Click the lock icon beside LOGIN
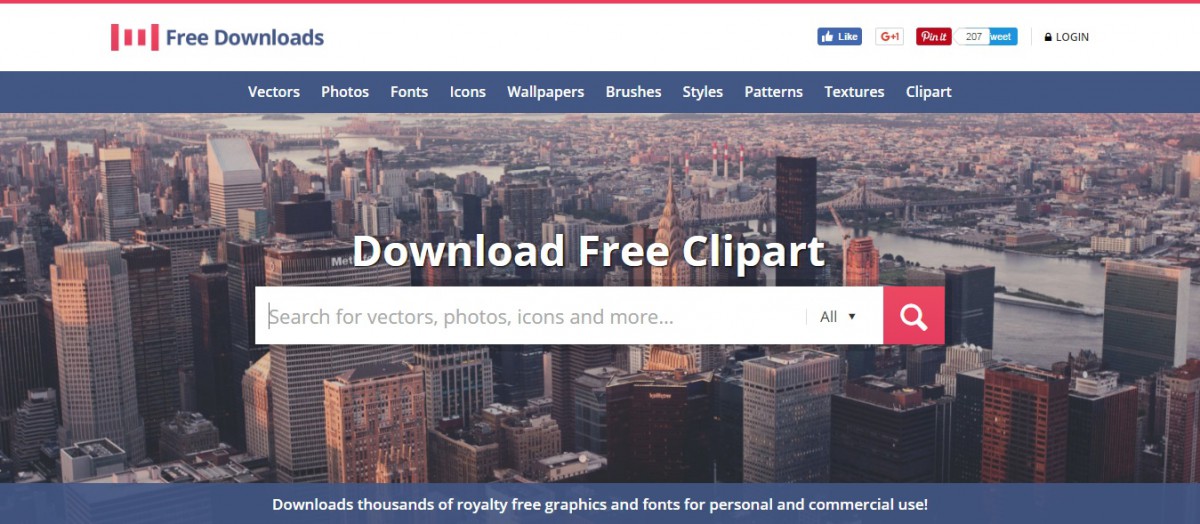 1048,37
